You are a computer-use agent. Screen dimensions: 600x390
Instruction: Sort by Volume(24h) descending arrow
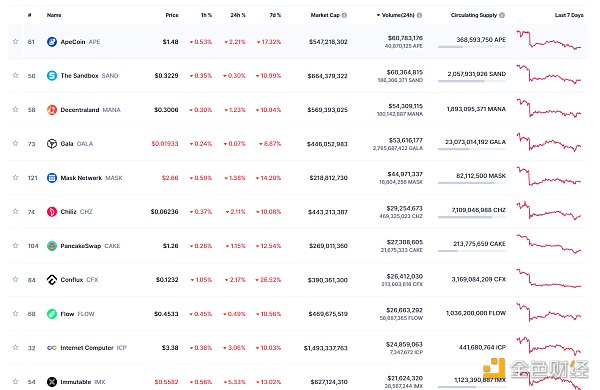[378, 15]
